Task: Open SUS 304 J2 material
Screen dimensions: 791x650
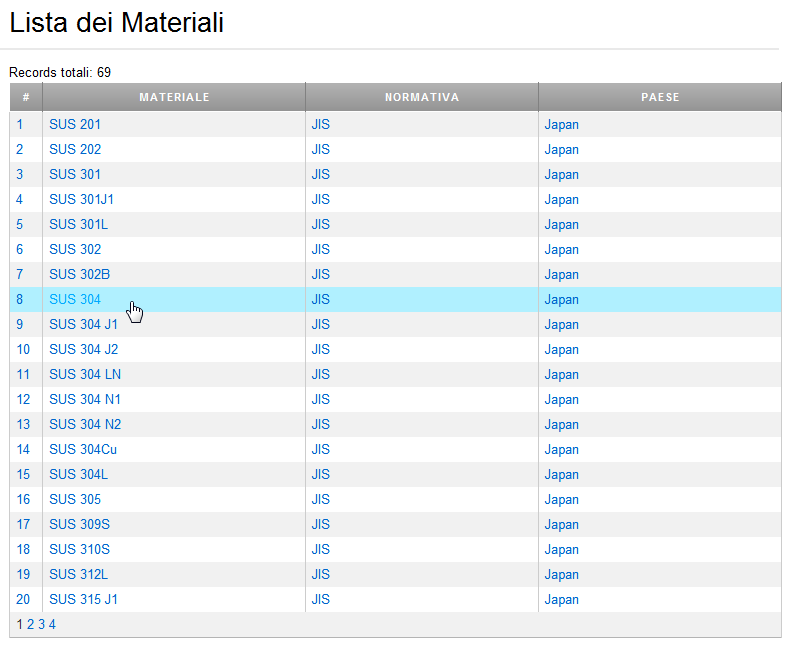Action: pyautogui.click(x=83, y=349)
